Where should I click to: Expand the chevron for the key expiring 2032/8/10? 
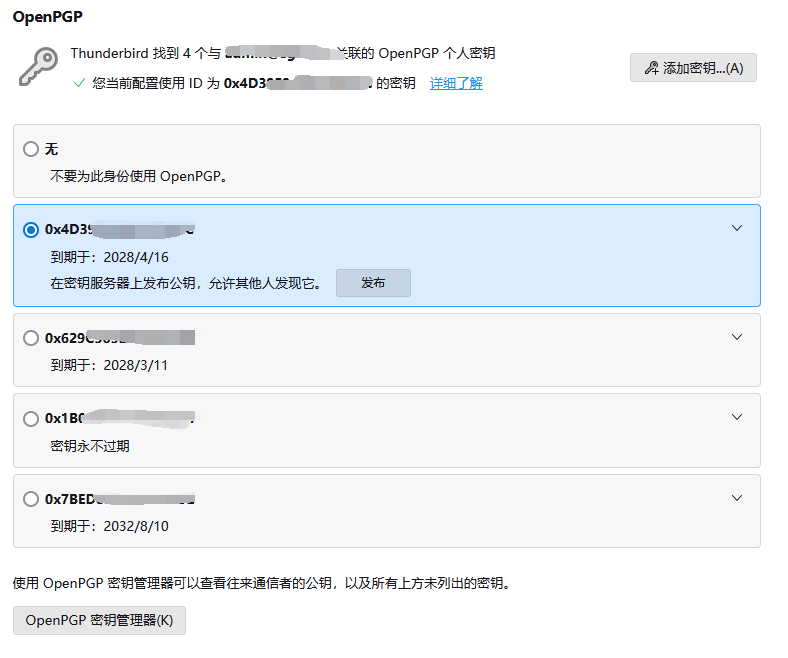click(737, 497)
